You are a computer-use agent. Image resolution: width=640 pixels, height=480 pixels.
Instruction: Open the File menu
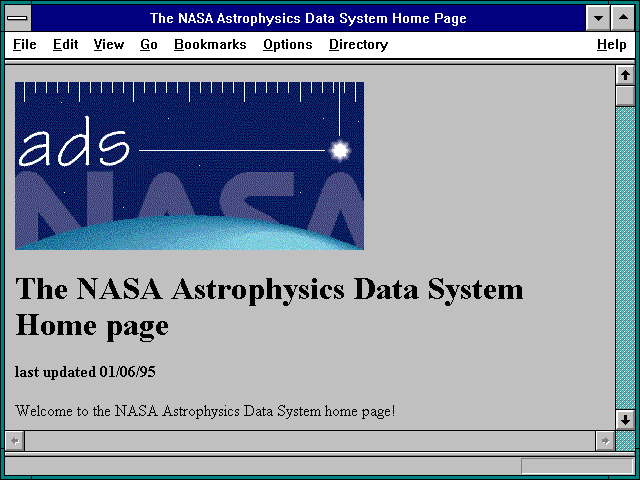[x=24, y=44]
